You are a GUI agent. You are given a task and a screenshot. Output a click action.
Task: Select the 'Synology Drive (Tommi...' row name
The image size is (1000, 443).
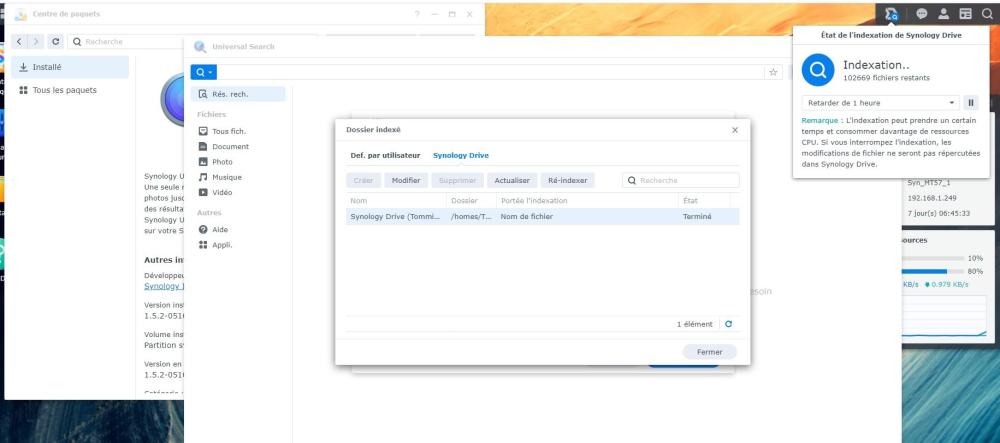pyautogui.click(x=395, y=217)
